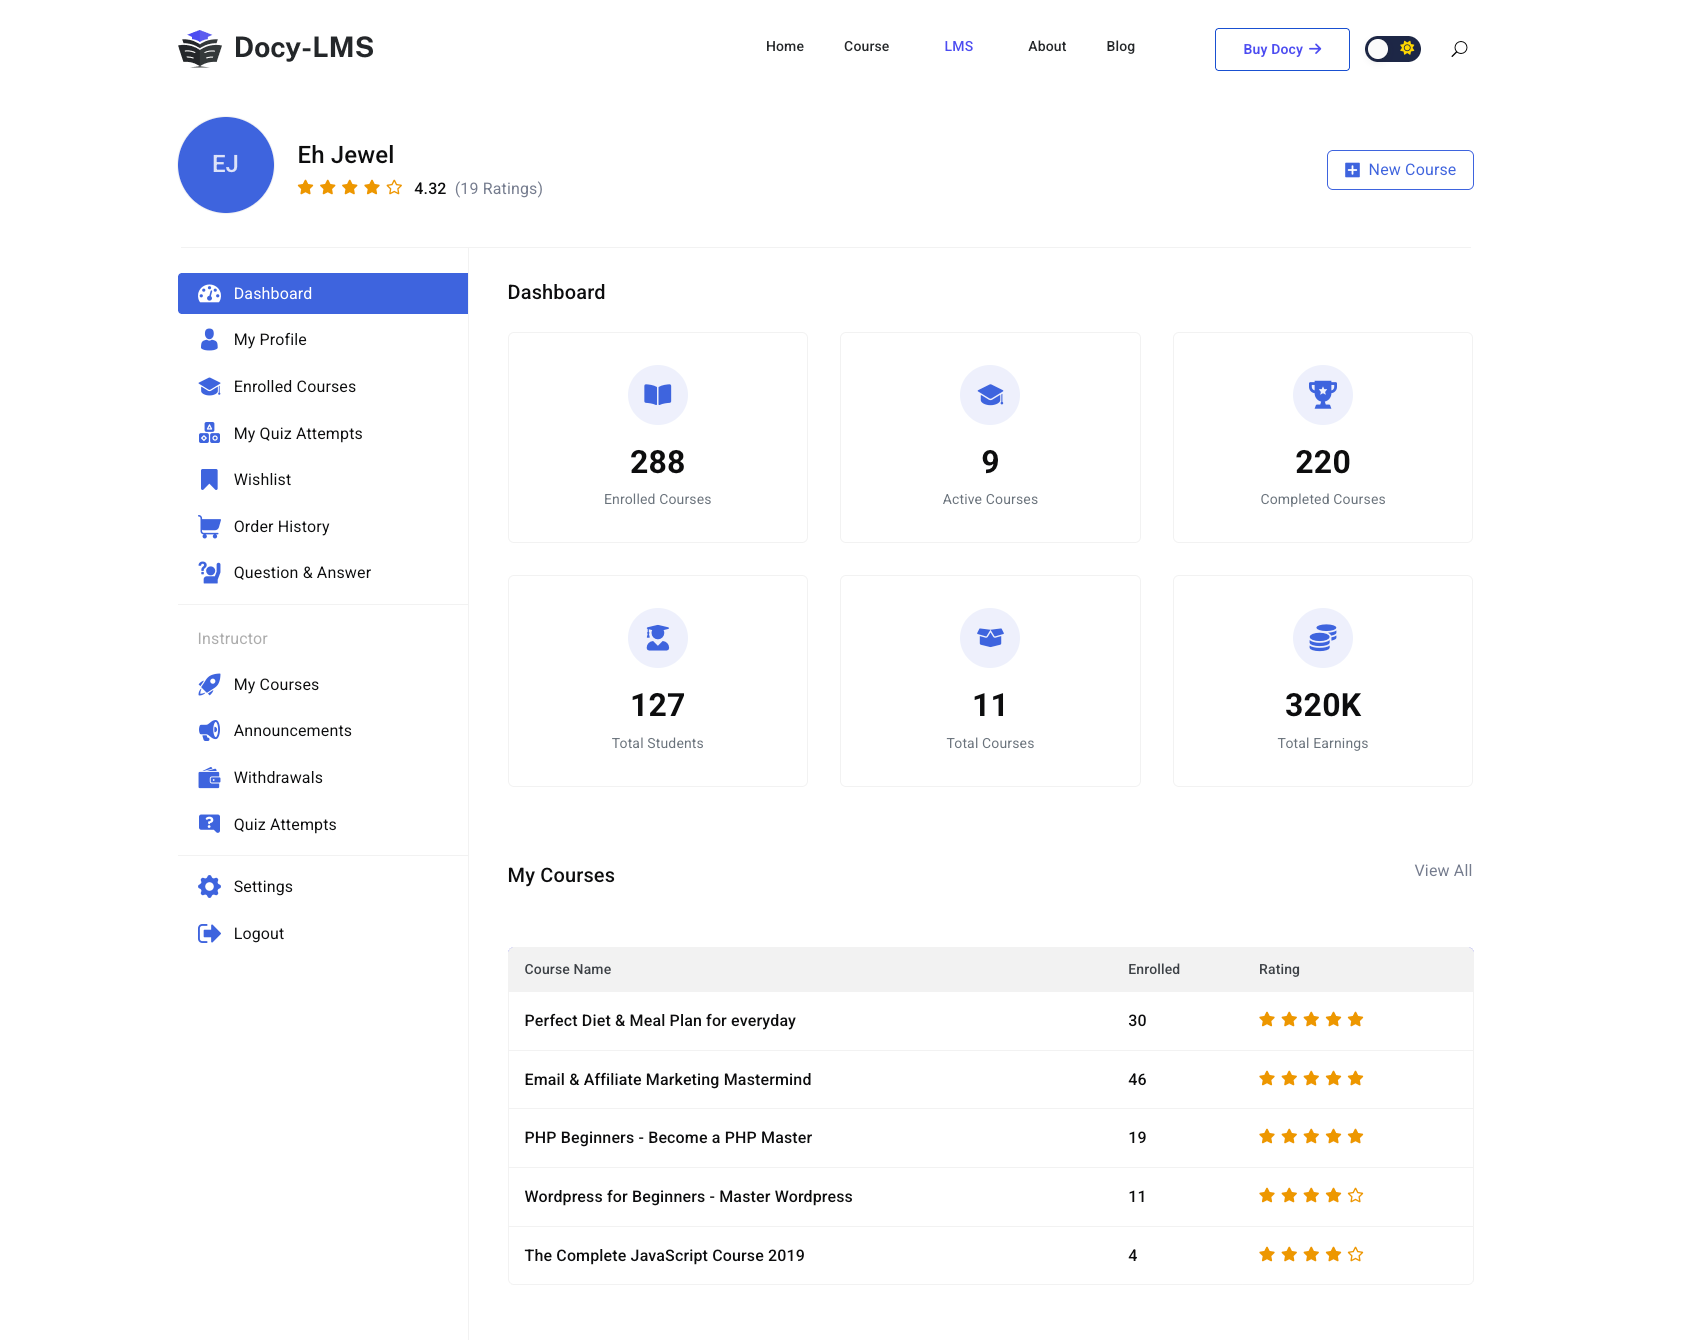Click the coins icon above Total Earnings
The width and height of the screenshot is (1700, 1340).
(x=1323, y=638)
